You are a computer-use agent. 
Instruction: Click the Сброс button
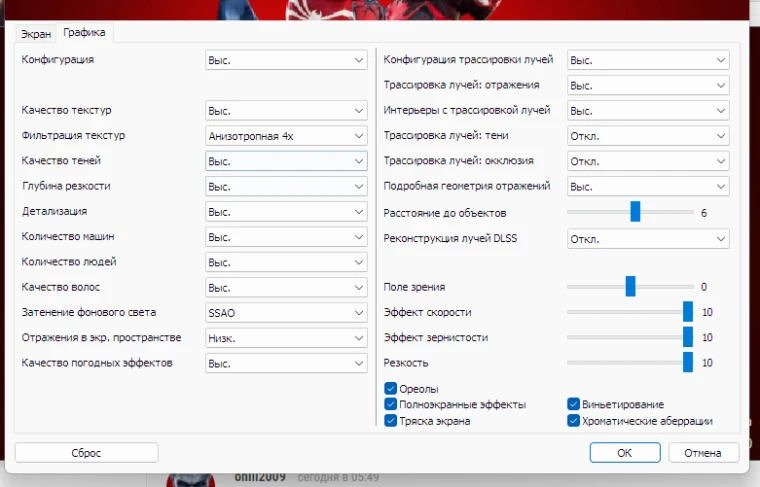tap(86, 453)
